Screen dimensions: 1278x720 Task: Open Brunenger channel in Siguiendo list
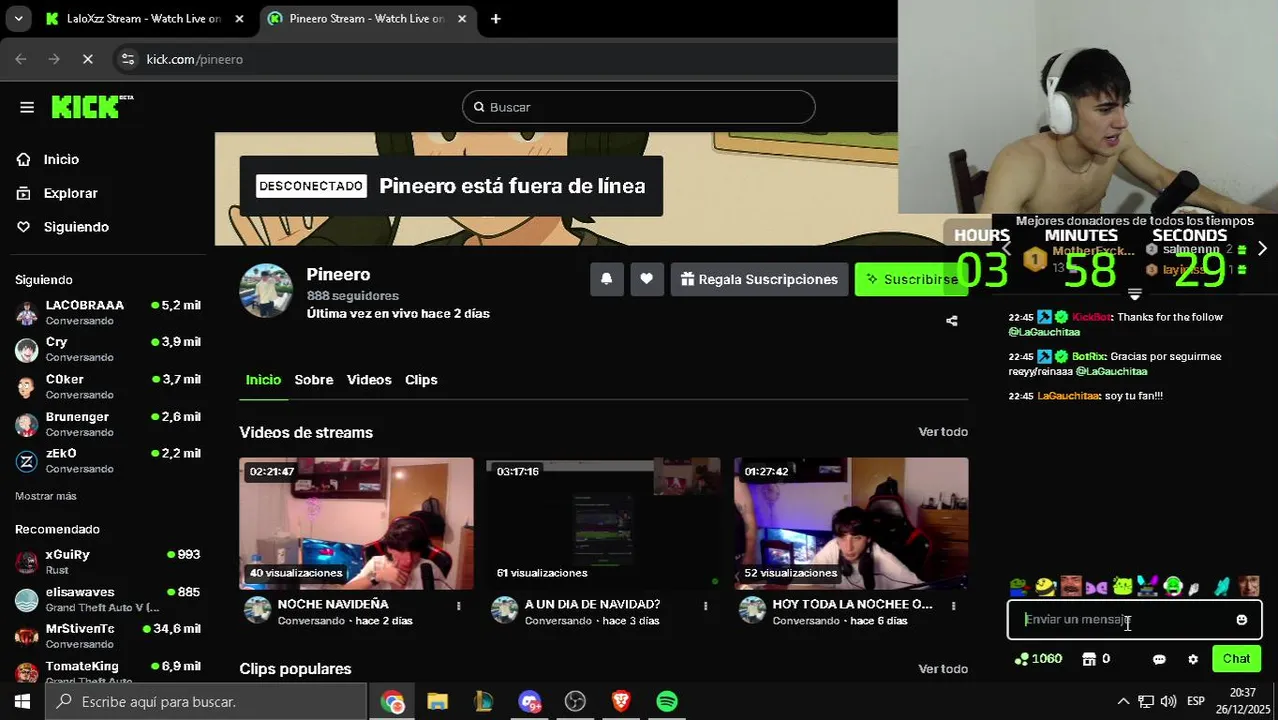[x=107, y=424]
